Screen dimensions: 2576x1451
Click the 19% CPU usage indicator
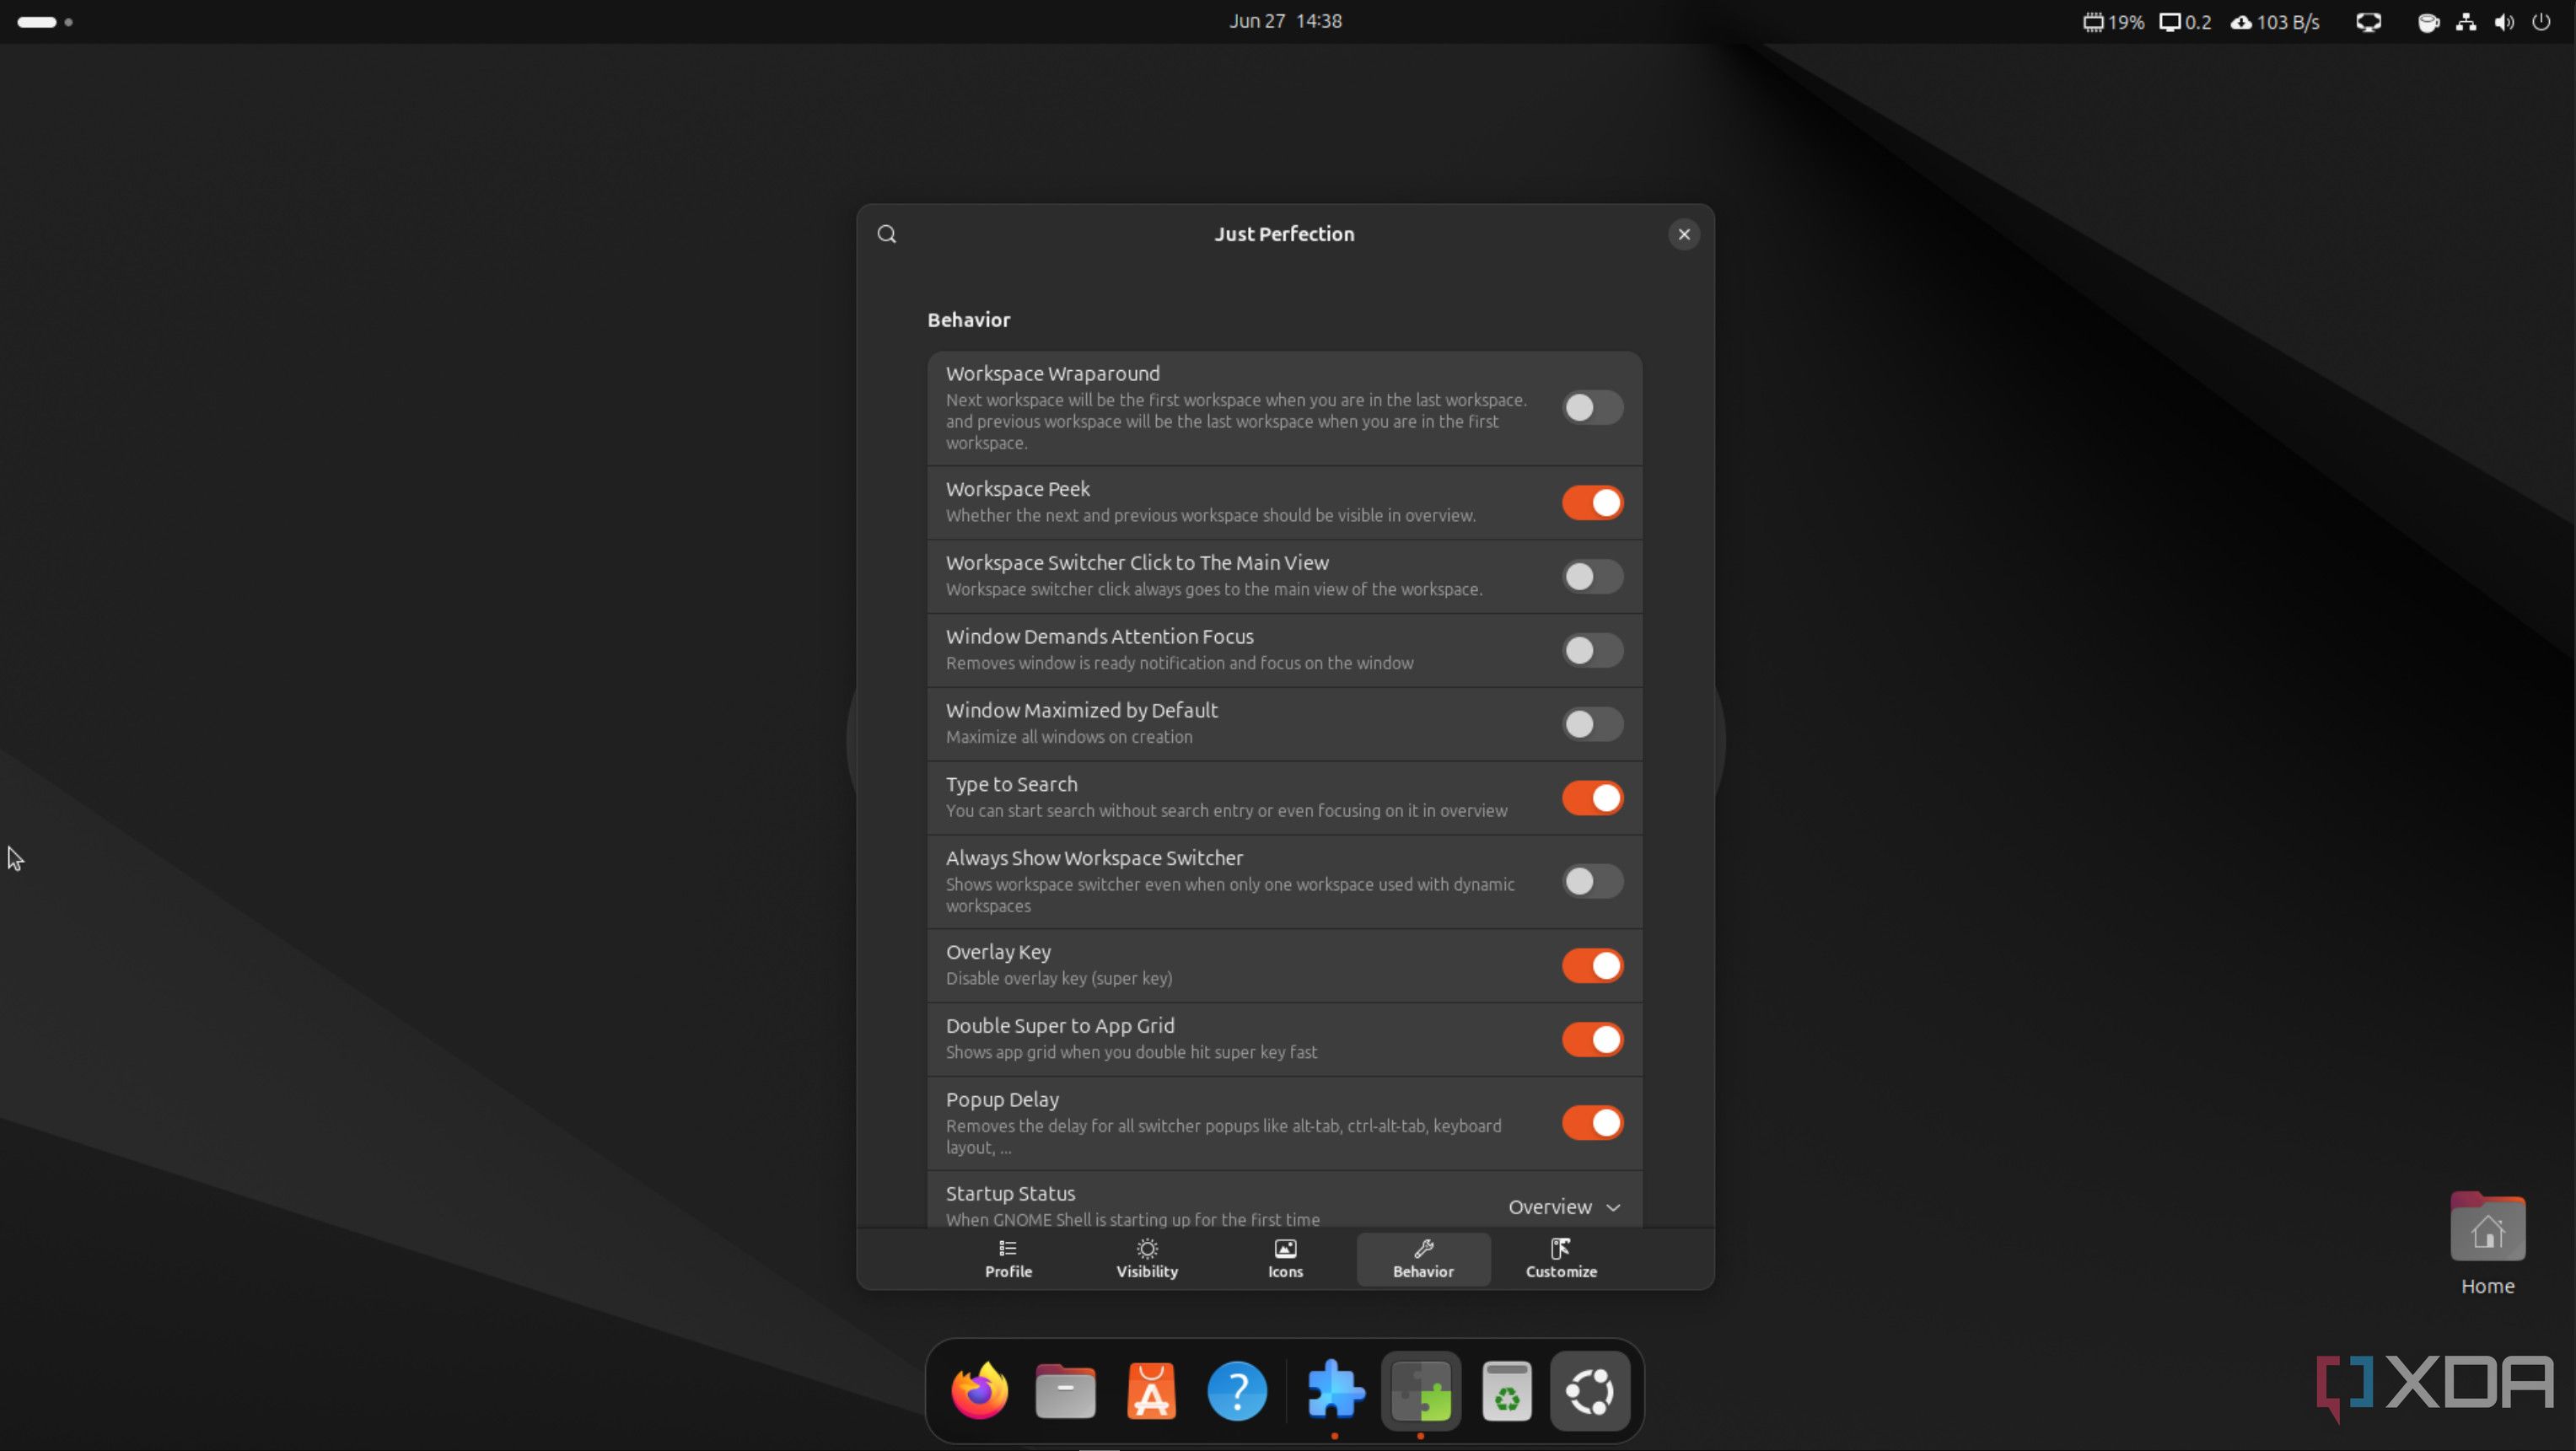point(2113,22)
